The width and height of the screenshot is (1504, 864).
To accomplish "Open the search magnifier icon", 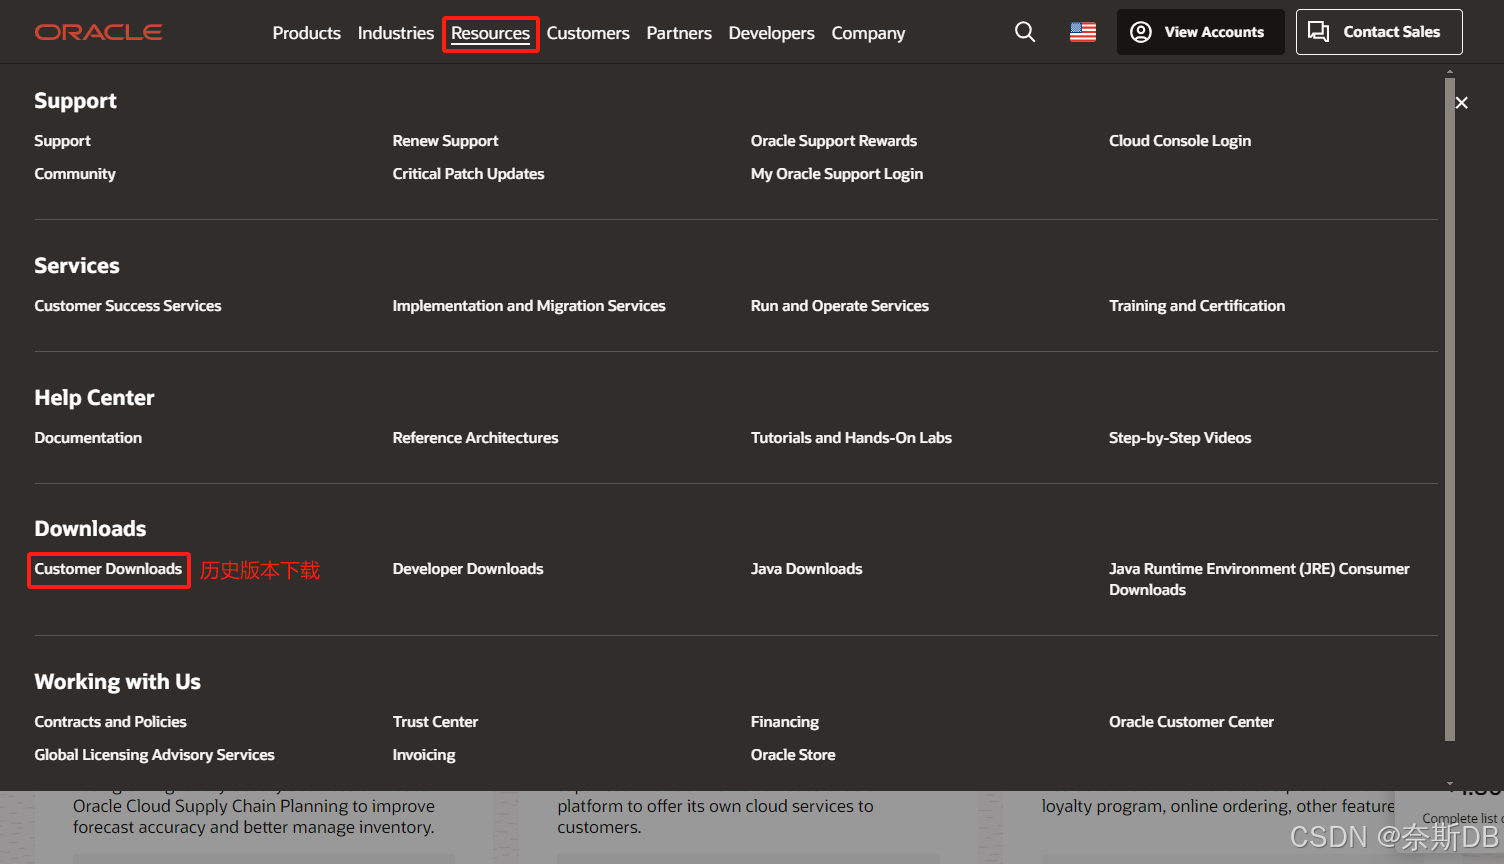I will (x=1025, y=32).
